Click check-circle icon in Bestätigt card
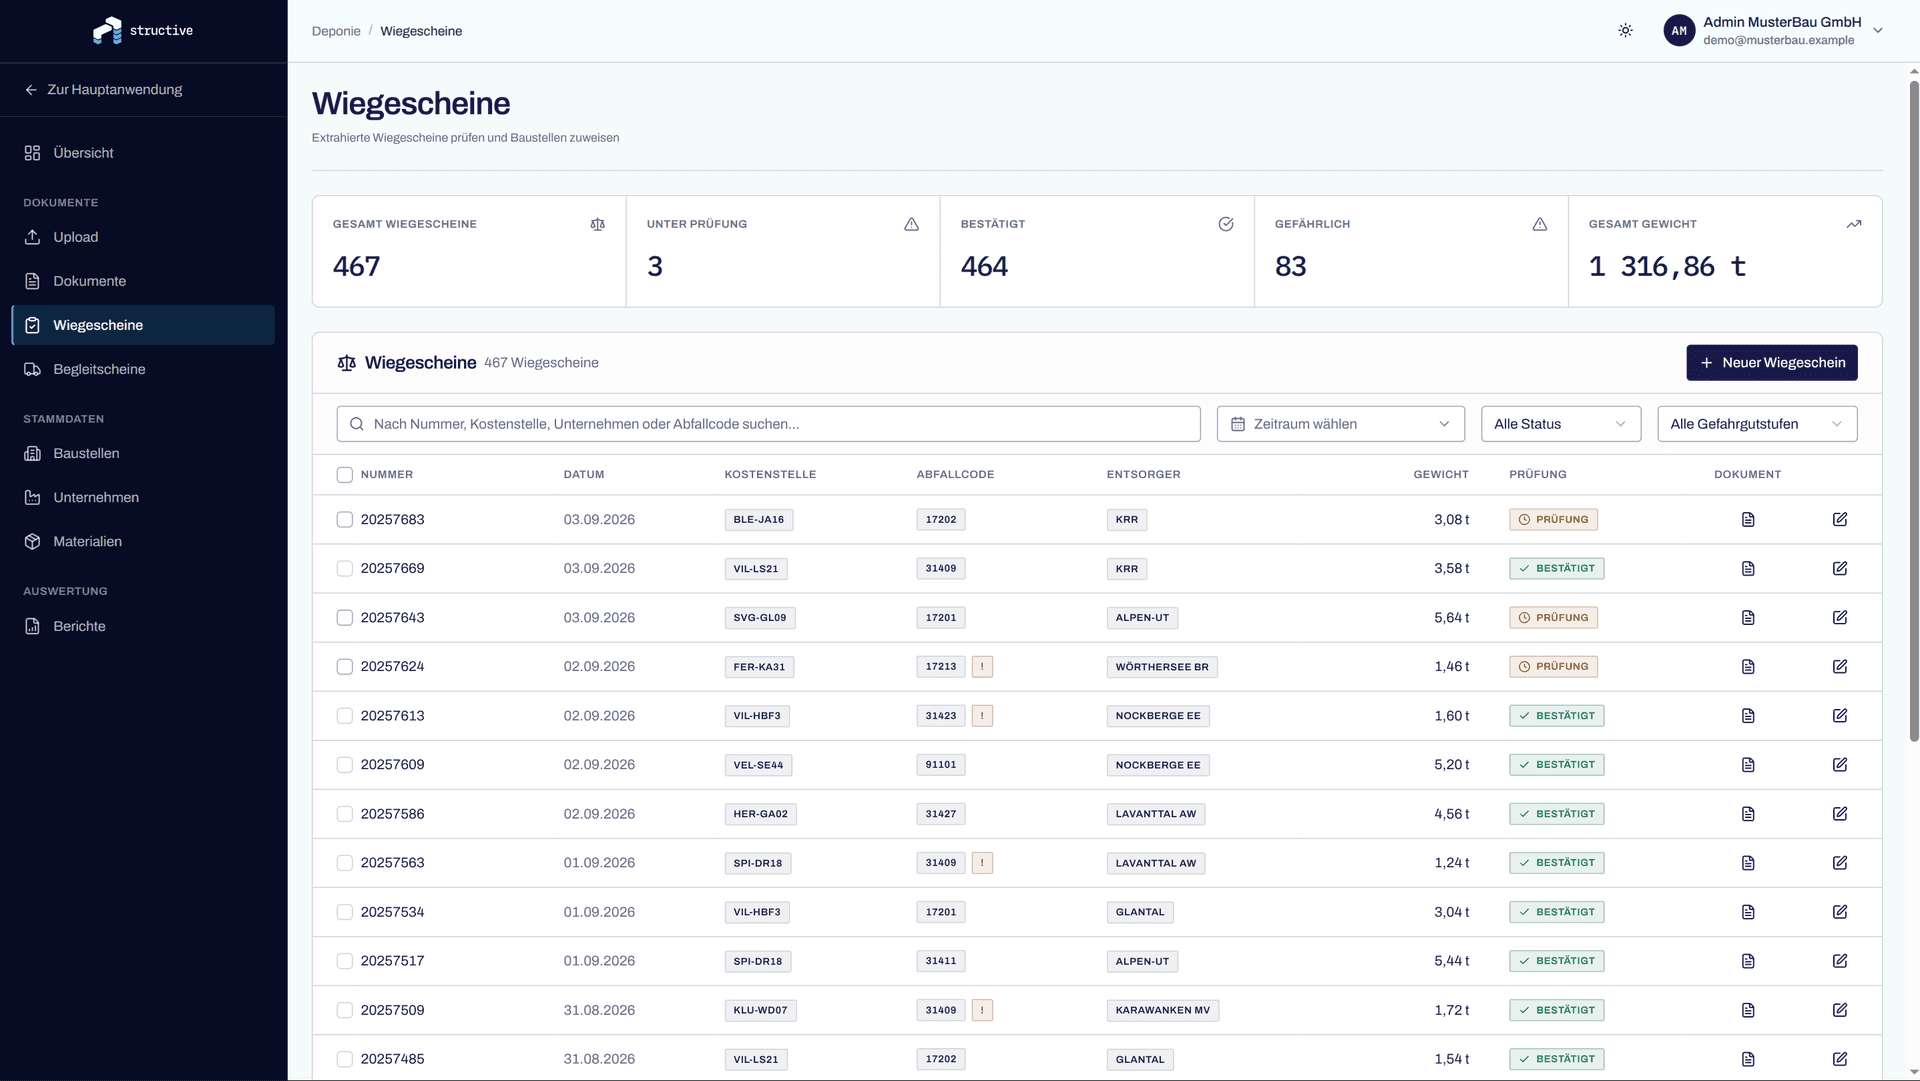 (x=1225, y=224)
